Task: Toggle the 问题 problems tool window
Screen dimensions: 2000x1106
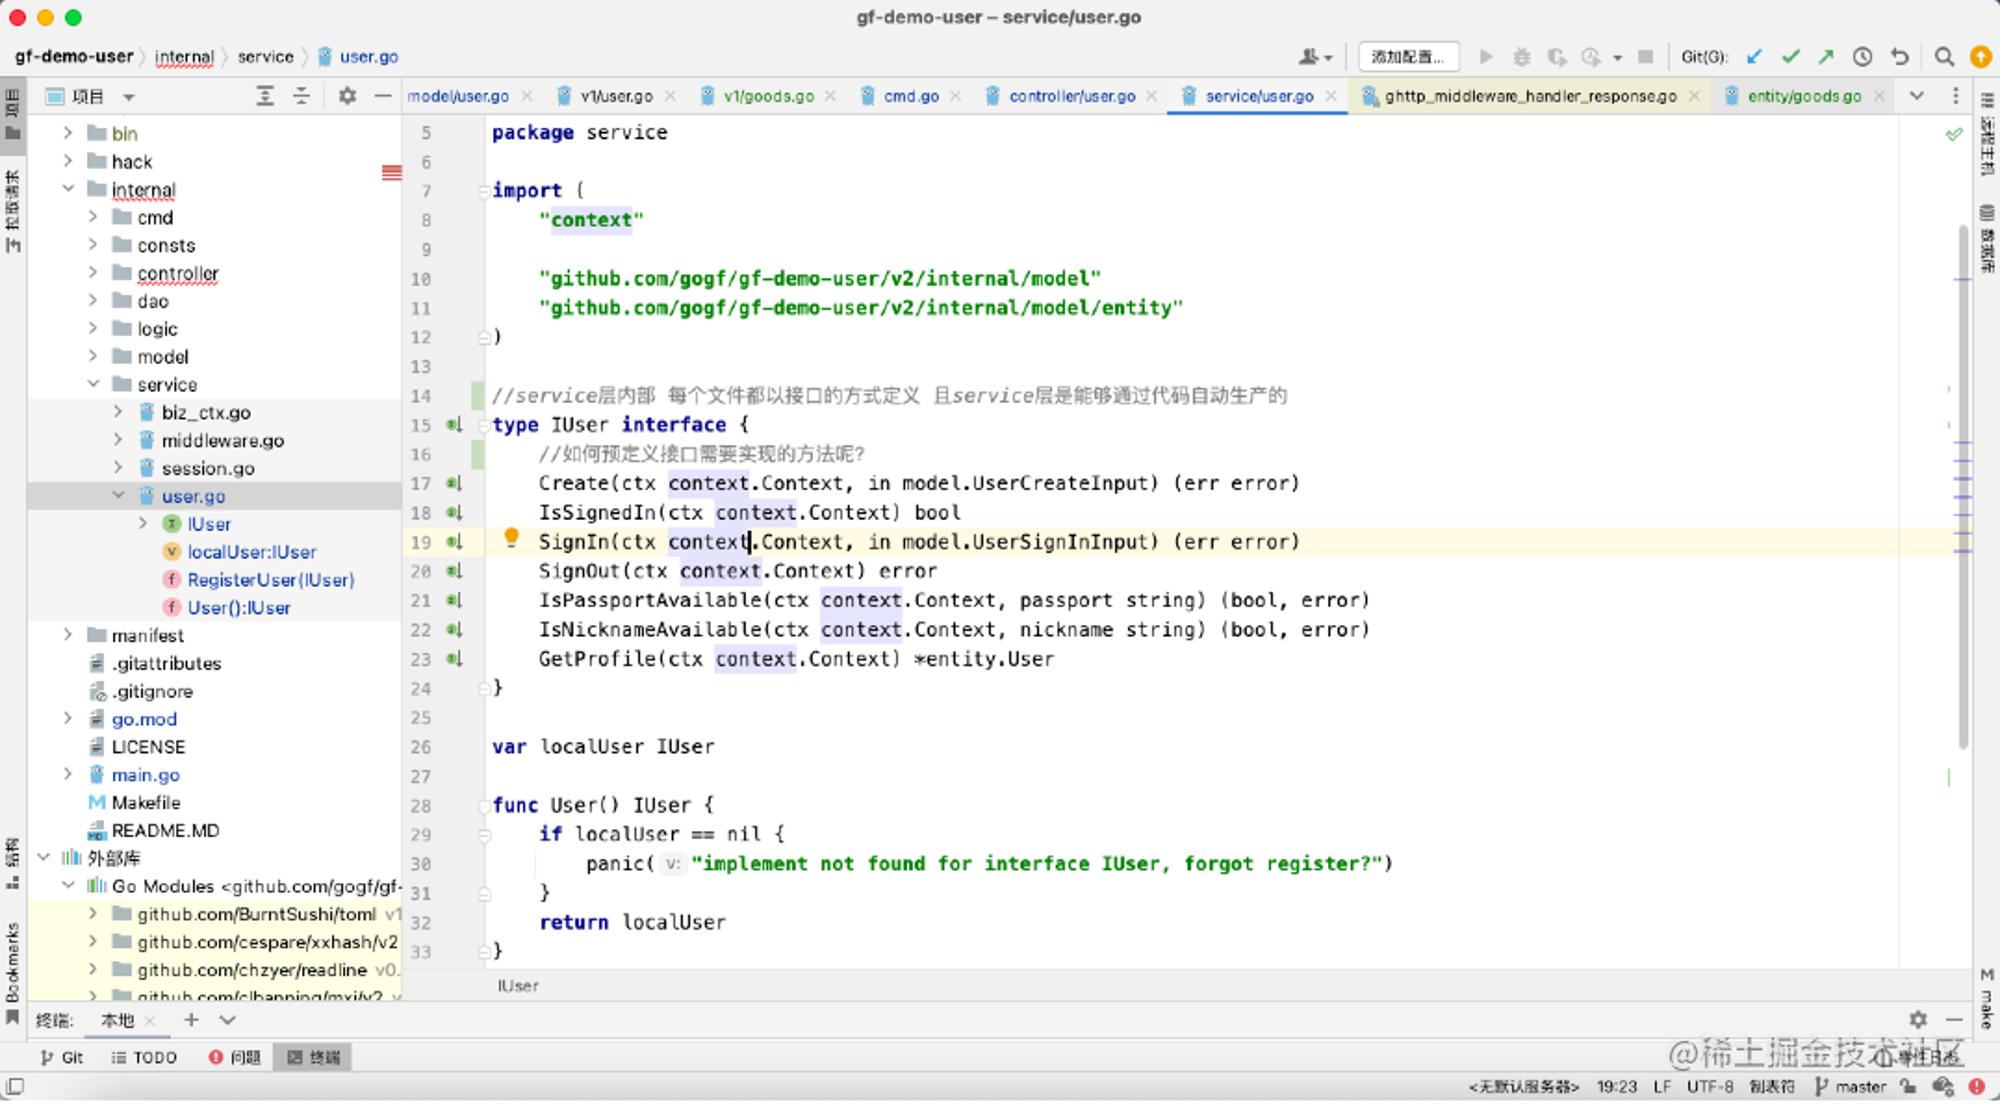Action: tap(235, 1057)
